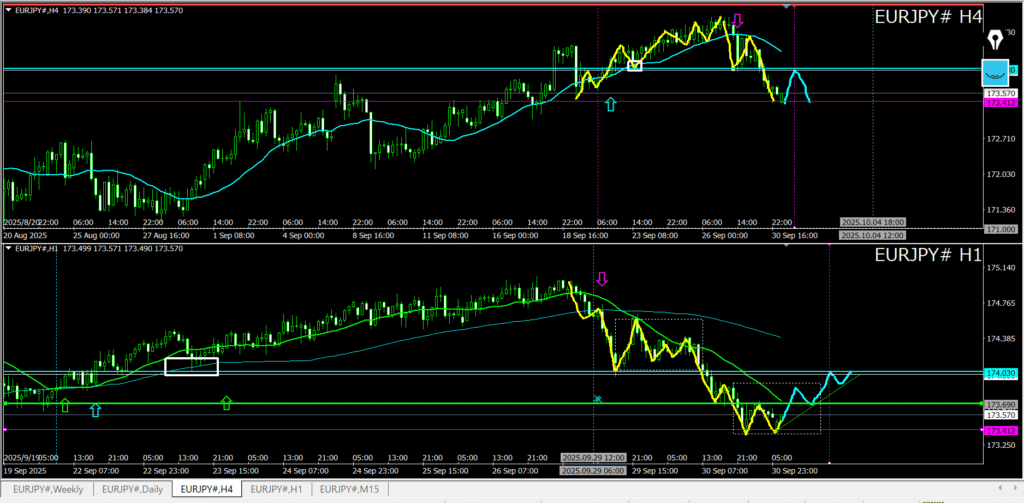Open the triangle menu beside EURJPY#,H4 title
The width and height of the screenshot is (1024, 503).
pos(7,8)
